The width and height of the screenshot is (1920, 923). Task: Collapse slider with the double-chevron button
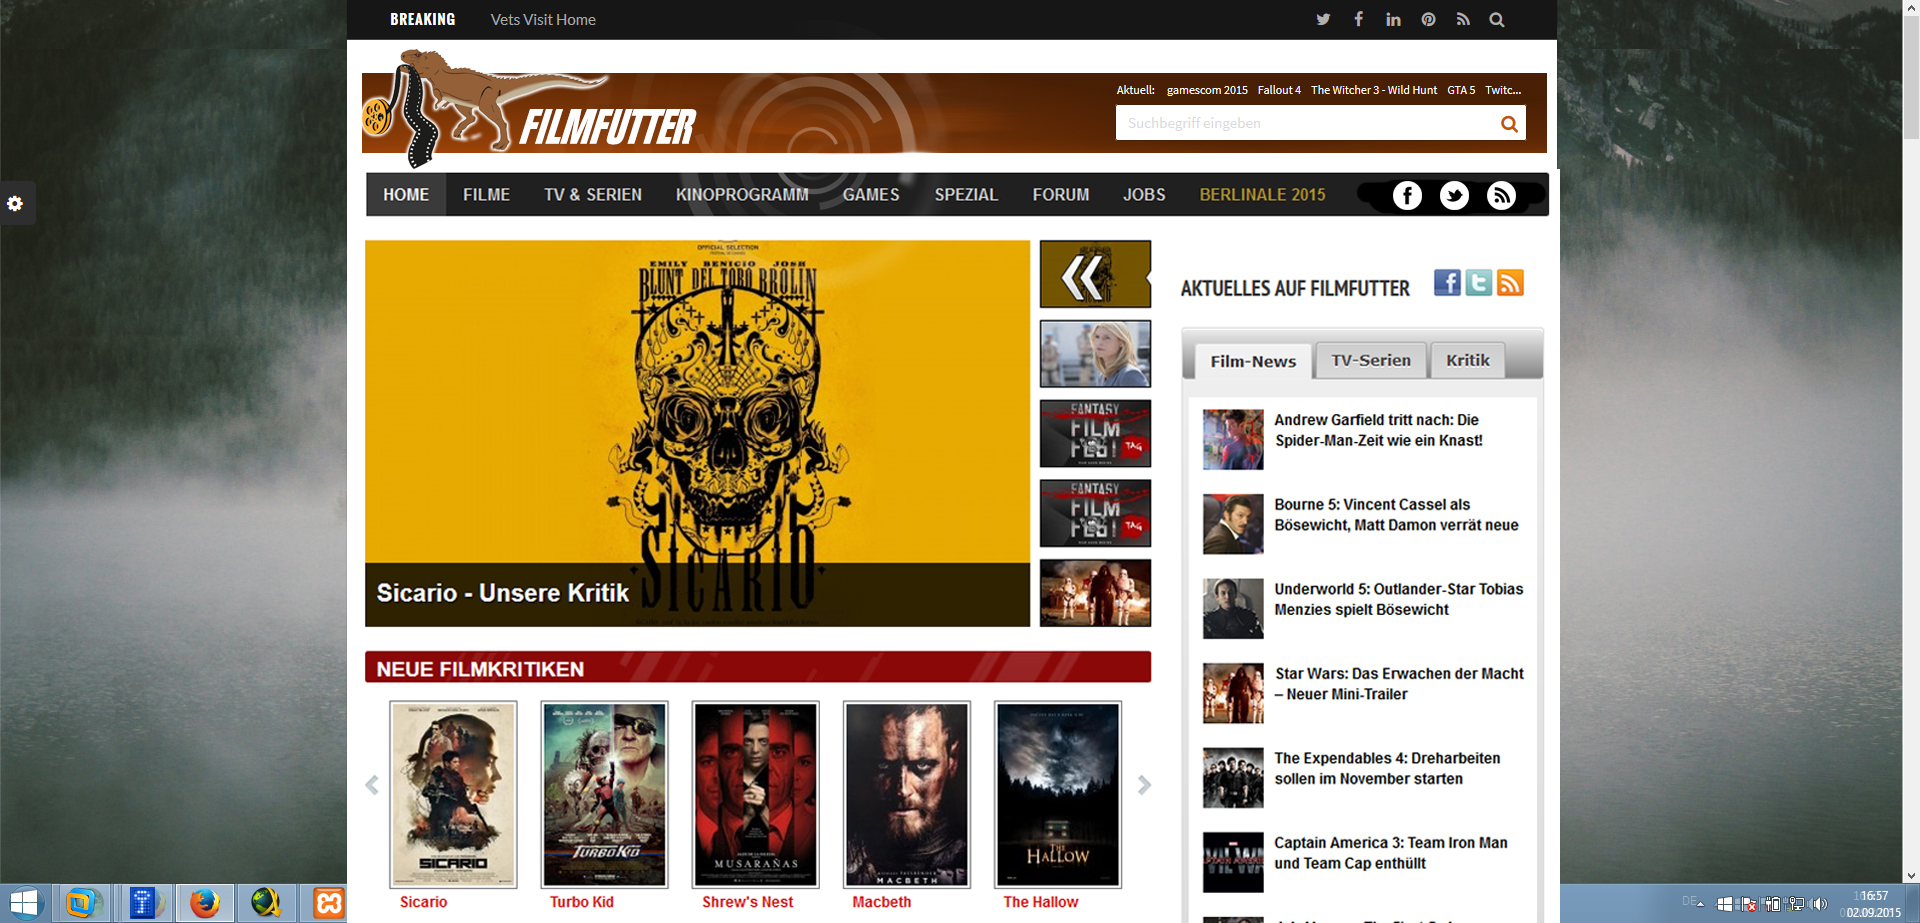click(x=1094, y=274)
